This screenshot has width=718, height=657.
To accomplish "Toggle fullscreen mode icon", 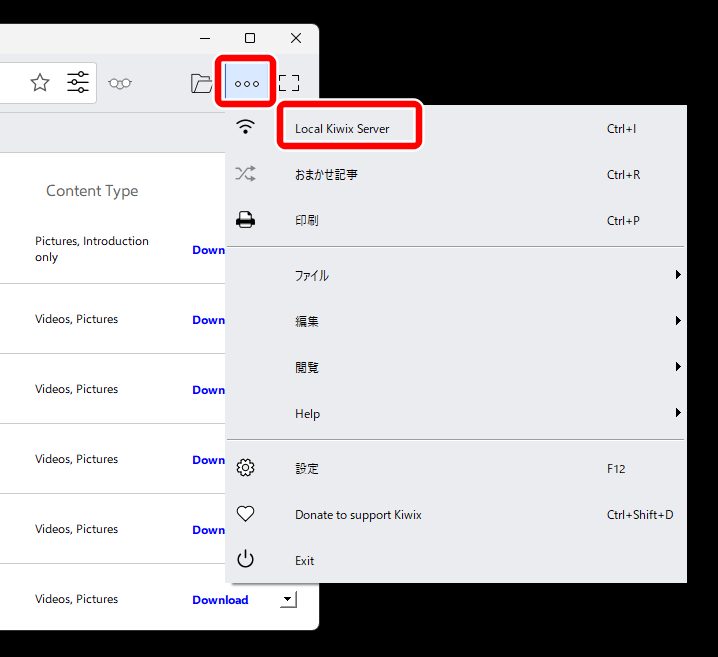I will click(x=289, y=84).
